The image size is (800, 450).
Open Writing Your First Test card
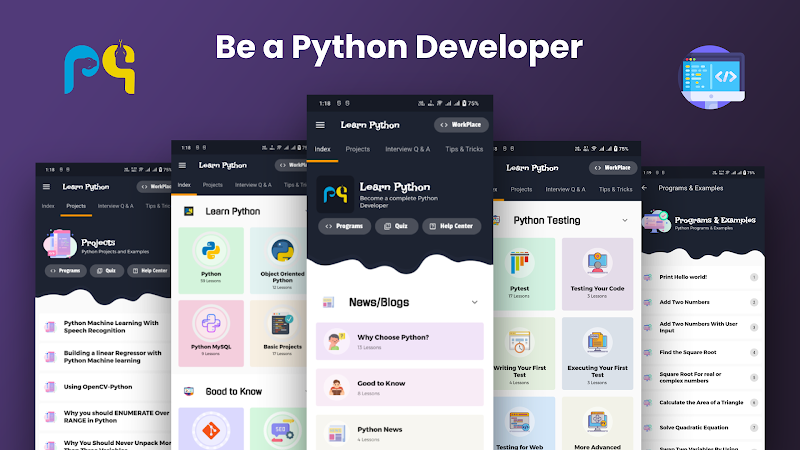coord(524,354)
